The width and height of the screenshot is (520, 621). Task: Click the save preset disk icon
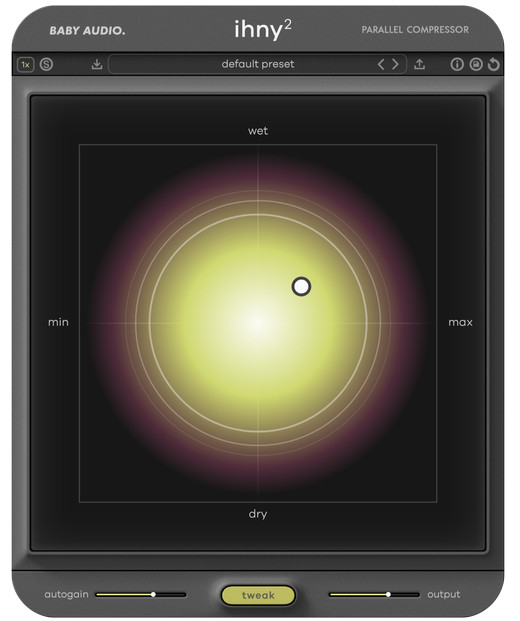(476, 64)
